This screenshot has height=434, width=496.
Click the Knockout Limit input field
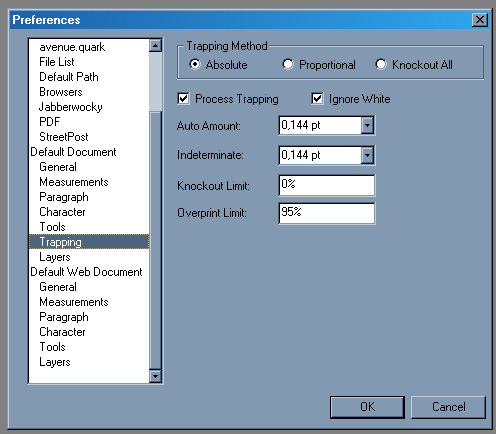327,185
